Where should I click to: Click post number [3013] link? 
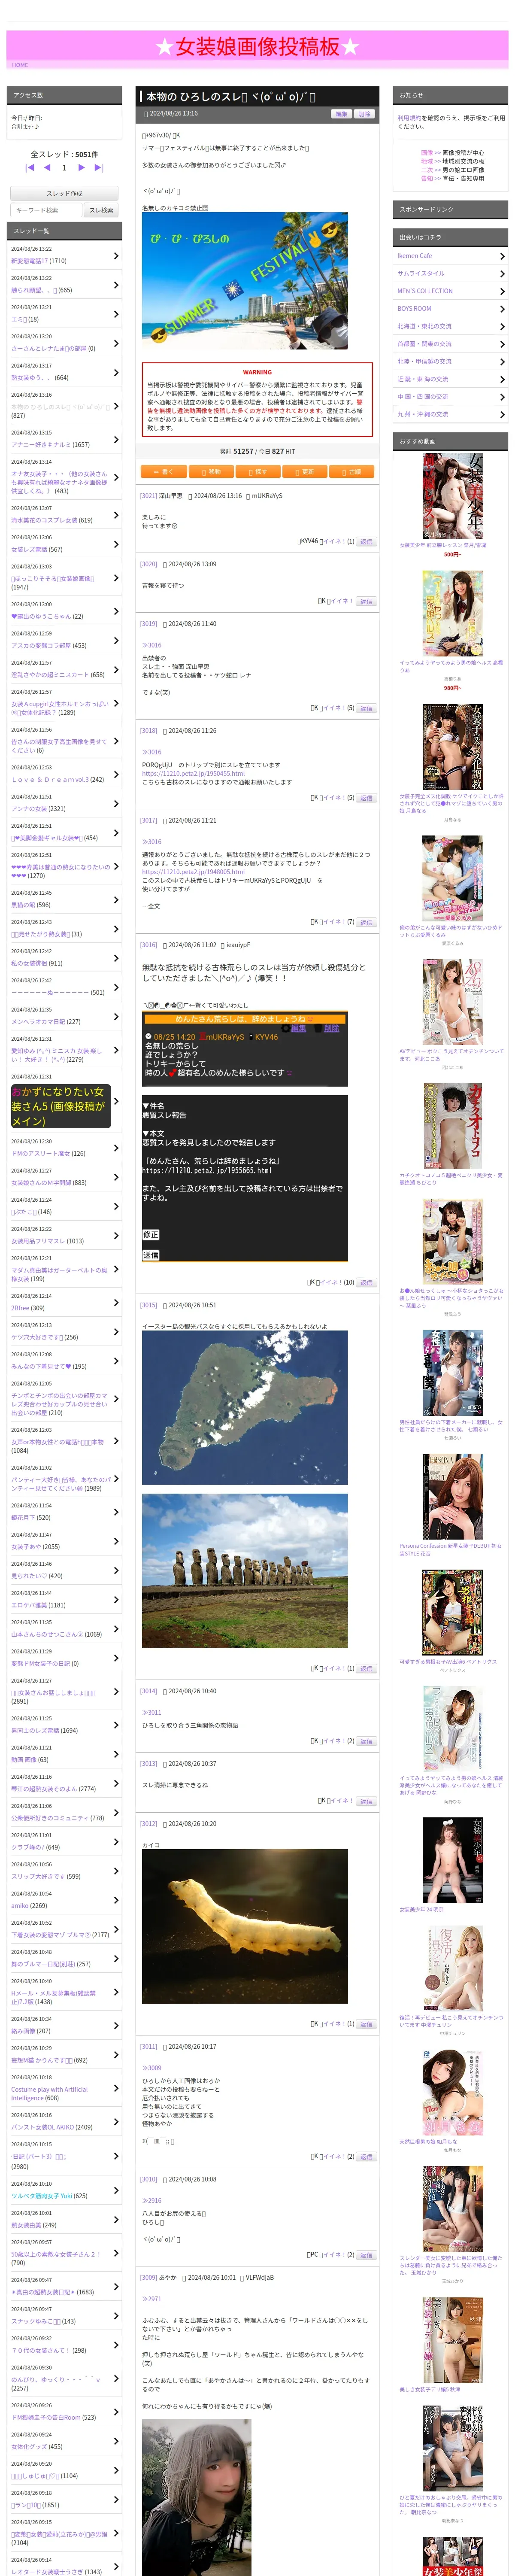click(148, 1764)
